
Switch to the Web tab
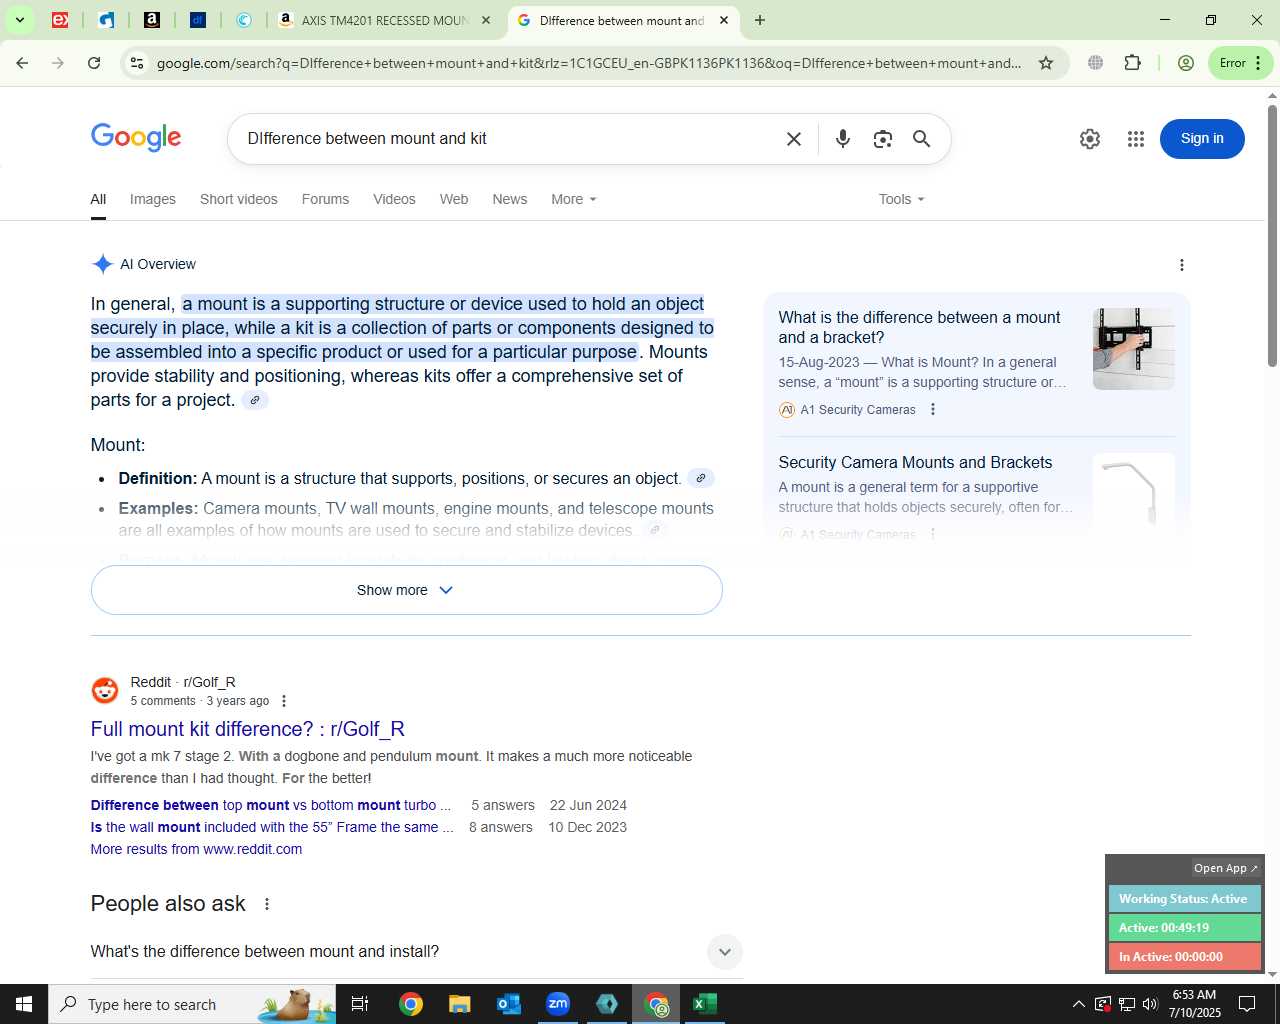pos(454,199)
